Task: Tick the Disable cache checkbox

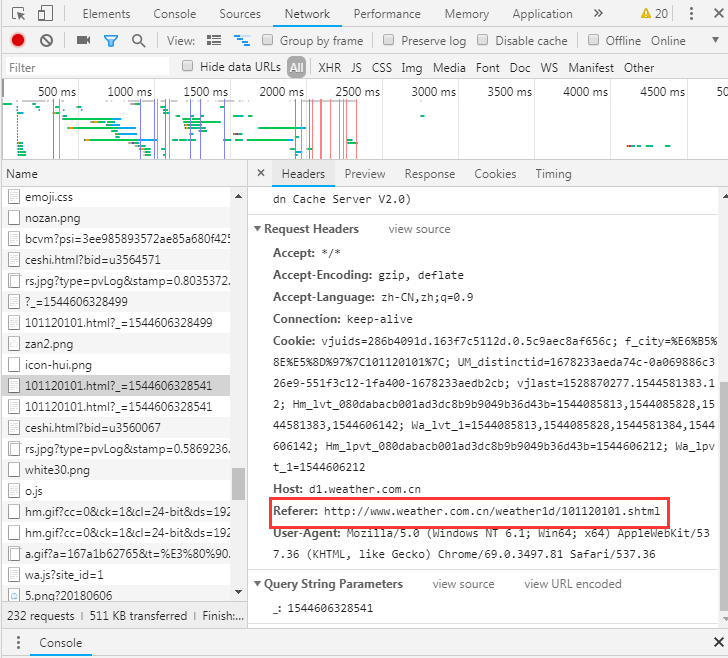Action: pos(483,40)
